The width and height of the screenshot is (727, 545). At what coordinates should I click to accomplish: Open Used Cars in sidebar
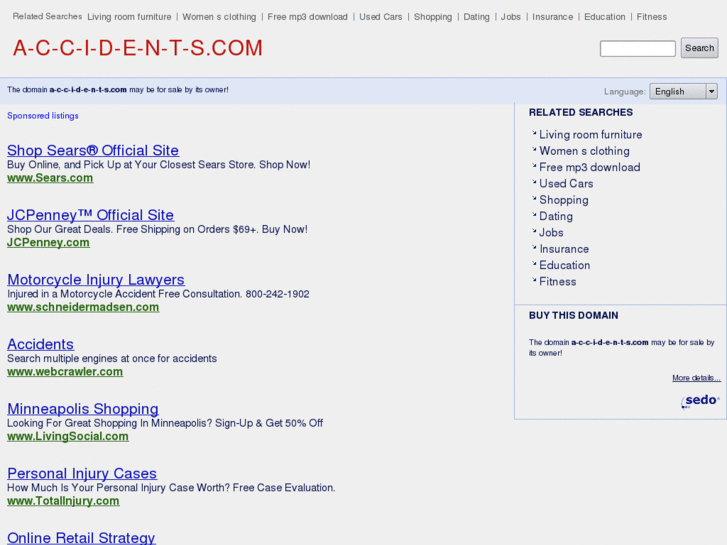[x=566, y=184]
